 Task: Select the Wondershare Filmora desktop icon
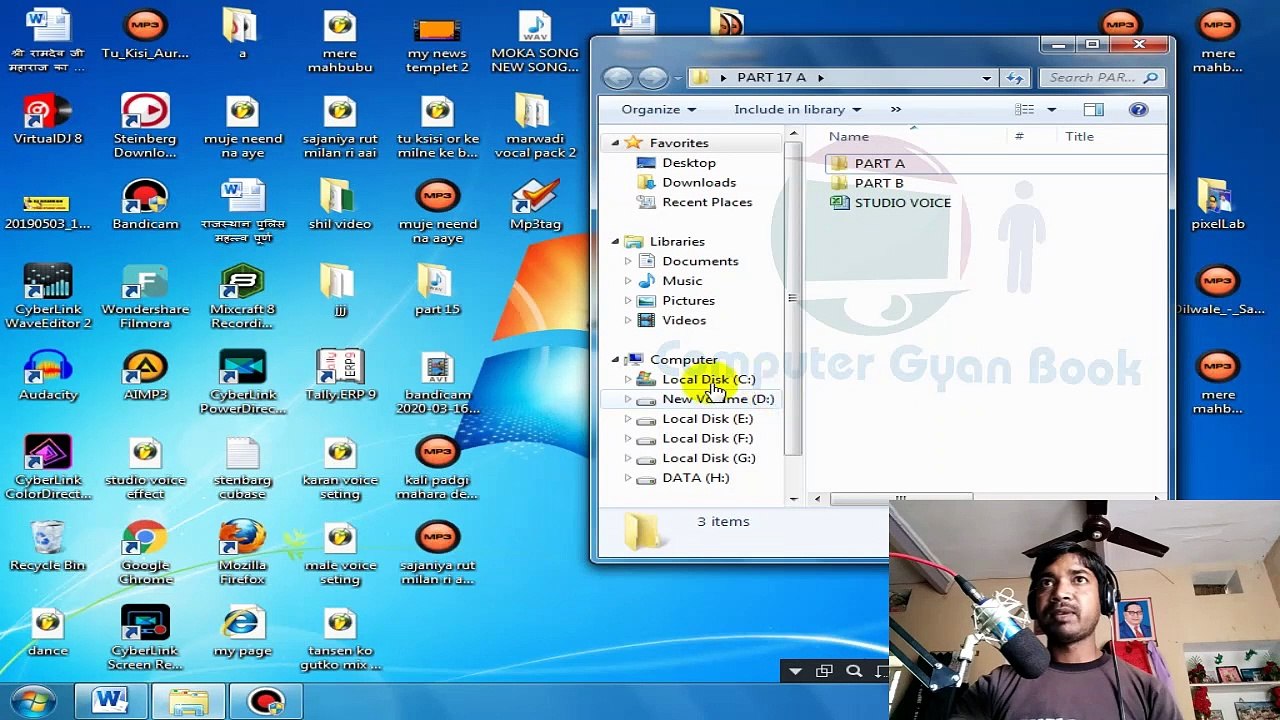point(145,297)
